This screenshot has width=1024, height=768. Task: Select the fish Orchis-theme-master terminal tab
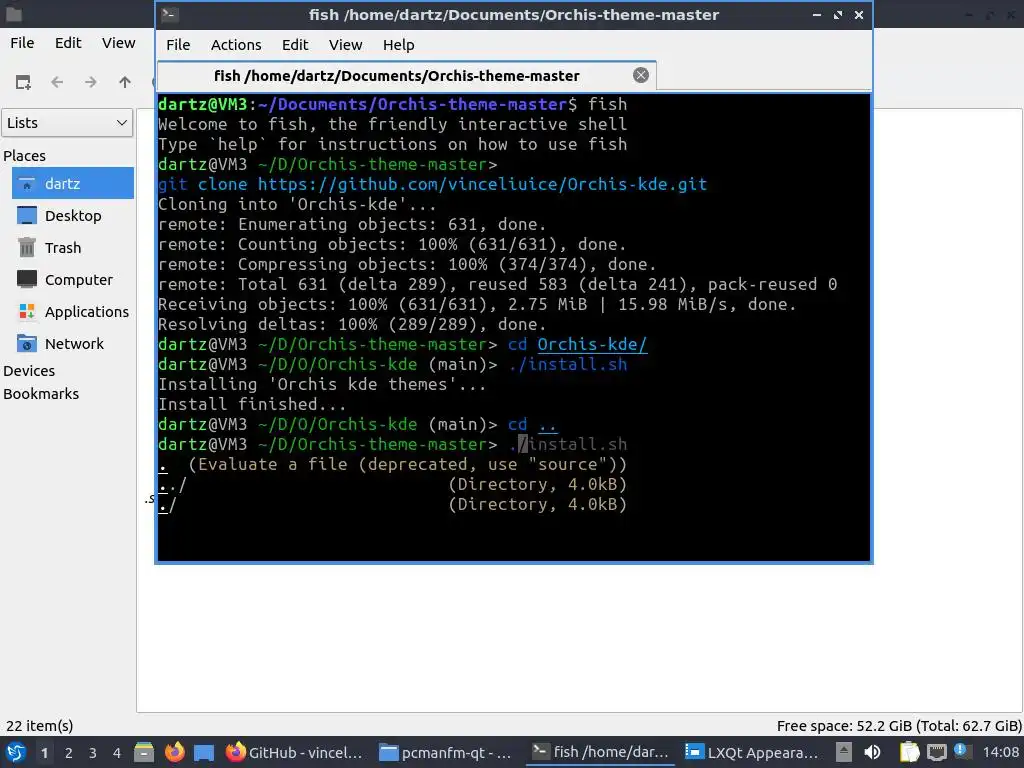pos(406,76)
